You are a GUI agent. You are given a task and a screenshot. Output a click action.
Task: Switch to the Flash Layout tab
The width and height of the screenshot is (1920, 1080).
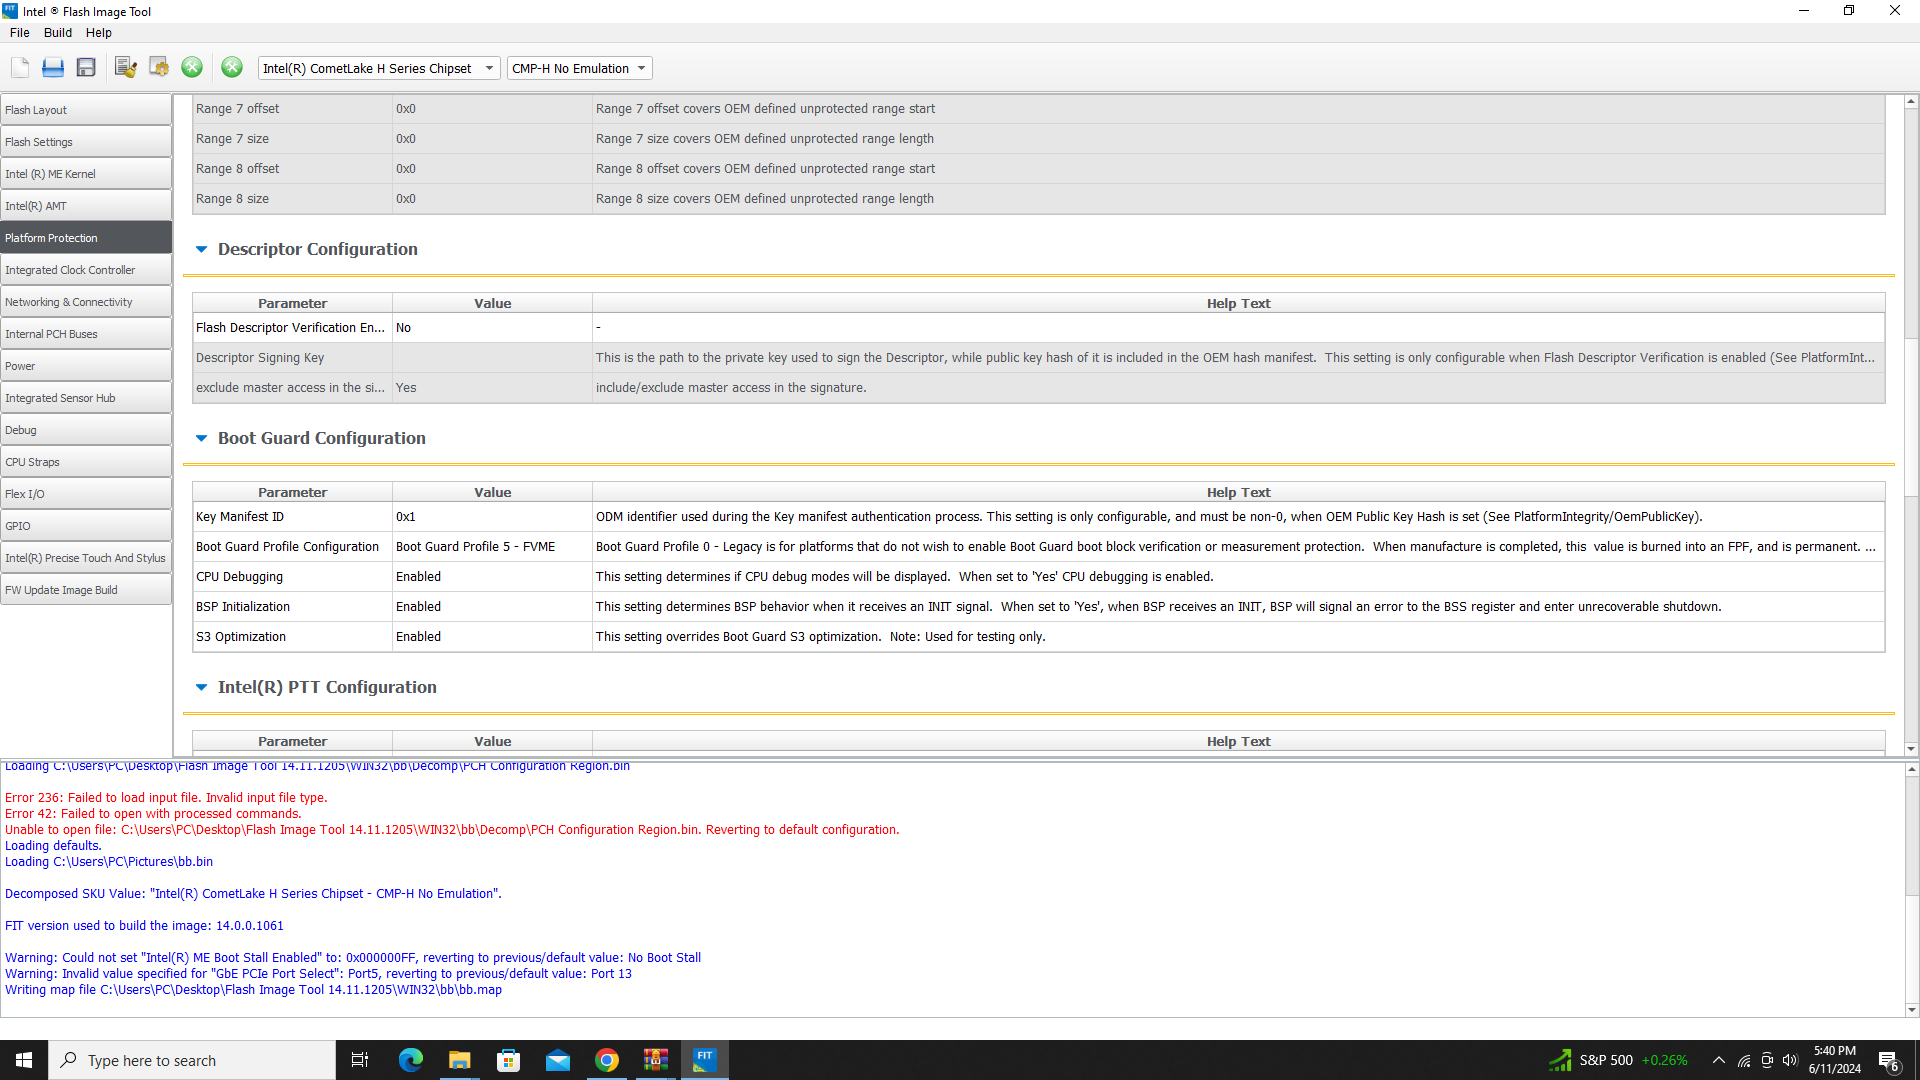(x=86, y=110)
